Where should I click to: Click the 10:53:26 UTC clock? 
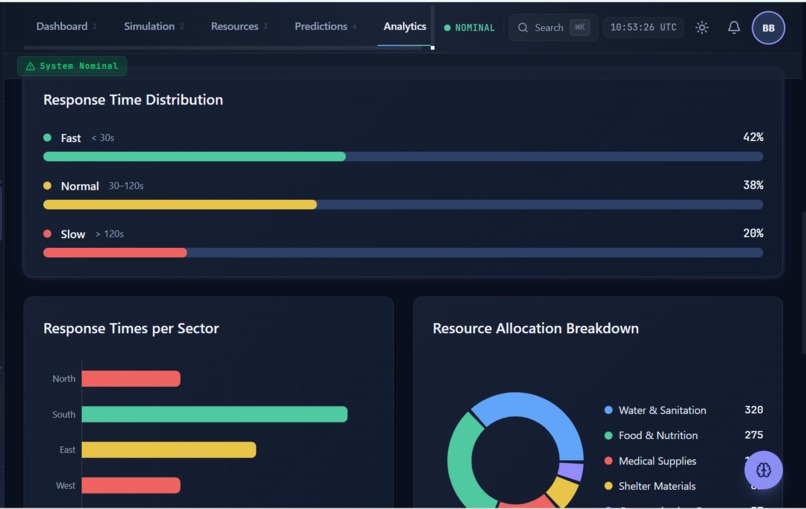(643, 27)
